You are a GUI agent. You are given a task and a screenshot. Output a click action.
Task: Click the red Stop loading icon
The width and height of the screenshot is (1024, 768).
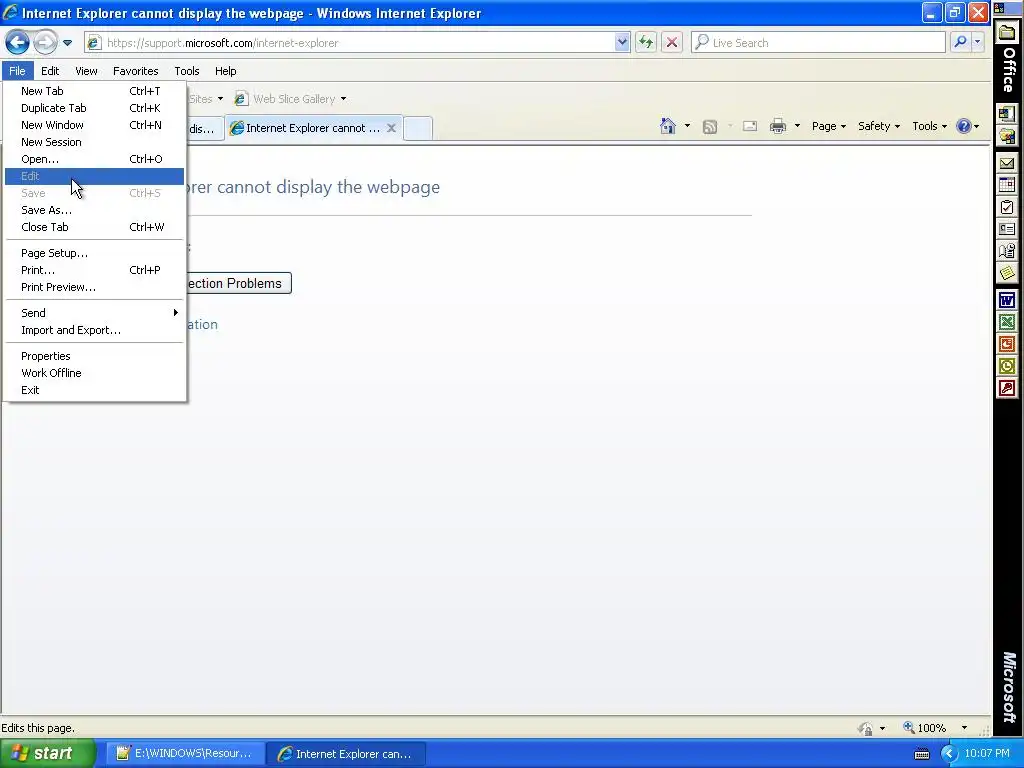tap(671, 43)
